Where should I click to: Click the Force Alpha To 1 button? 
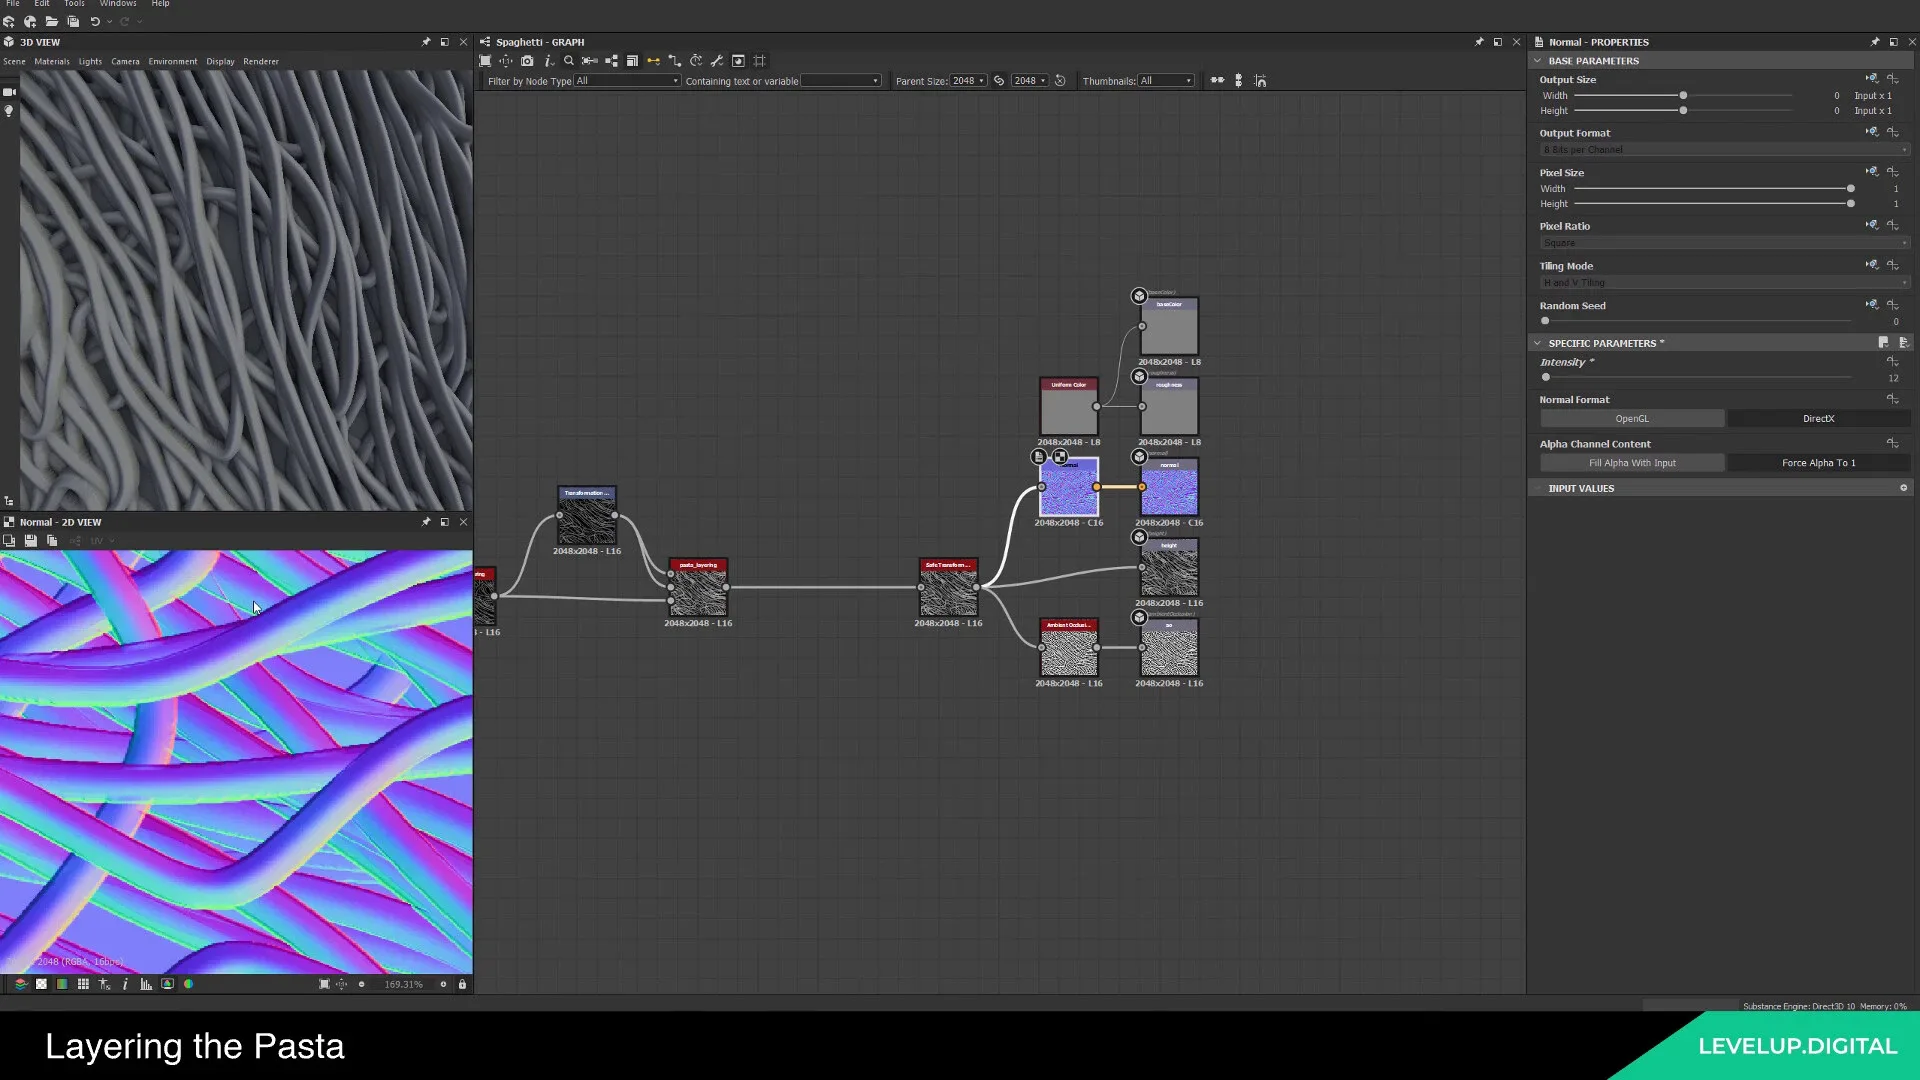point(1819,463)
